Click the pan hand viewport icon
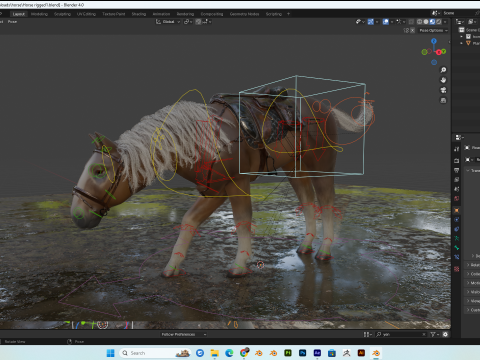This screenshot has width=480, height=360. [443, 80]
